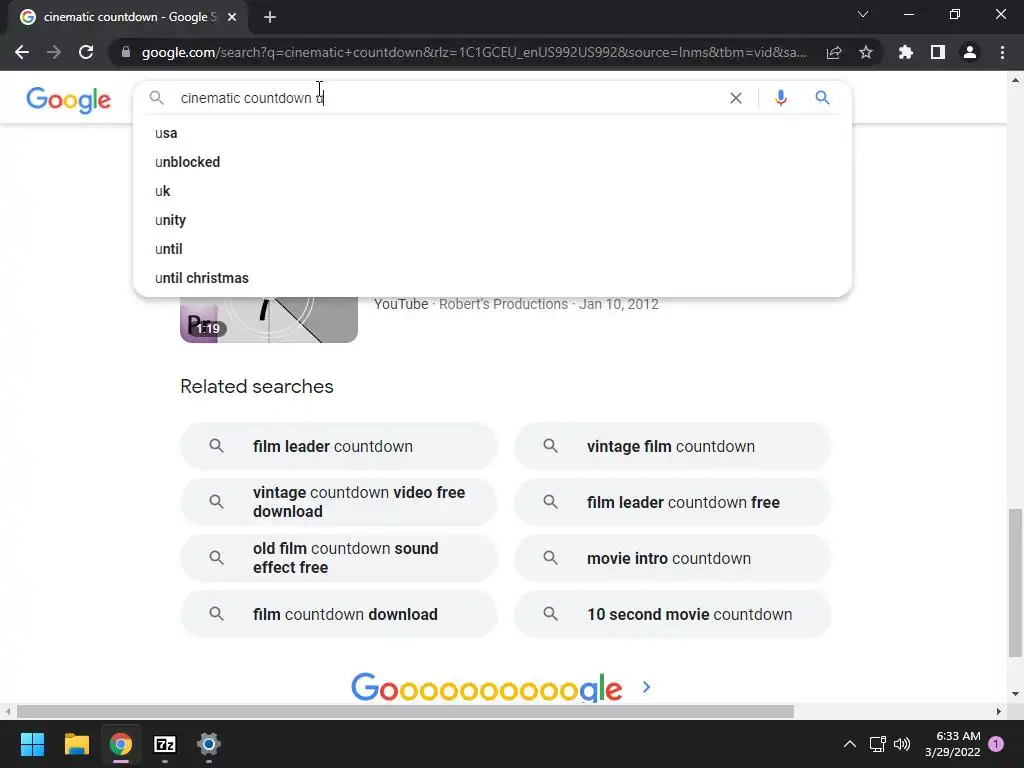Select the 'usa' suggestion
Screen dimensions: 1024x768
tap(492, 133)
